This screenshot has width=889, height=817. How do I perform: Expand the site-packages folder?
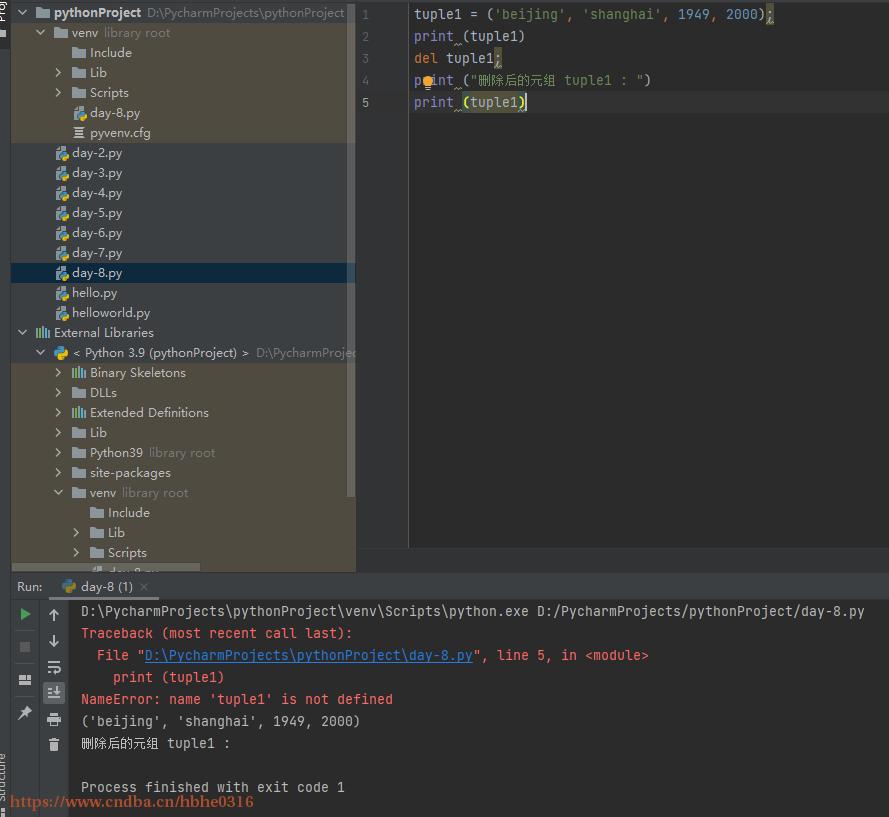click(58, 472)
